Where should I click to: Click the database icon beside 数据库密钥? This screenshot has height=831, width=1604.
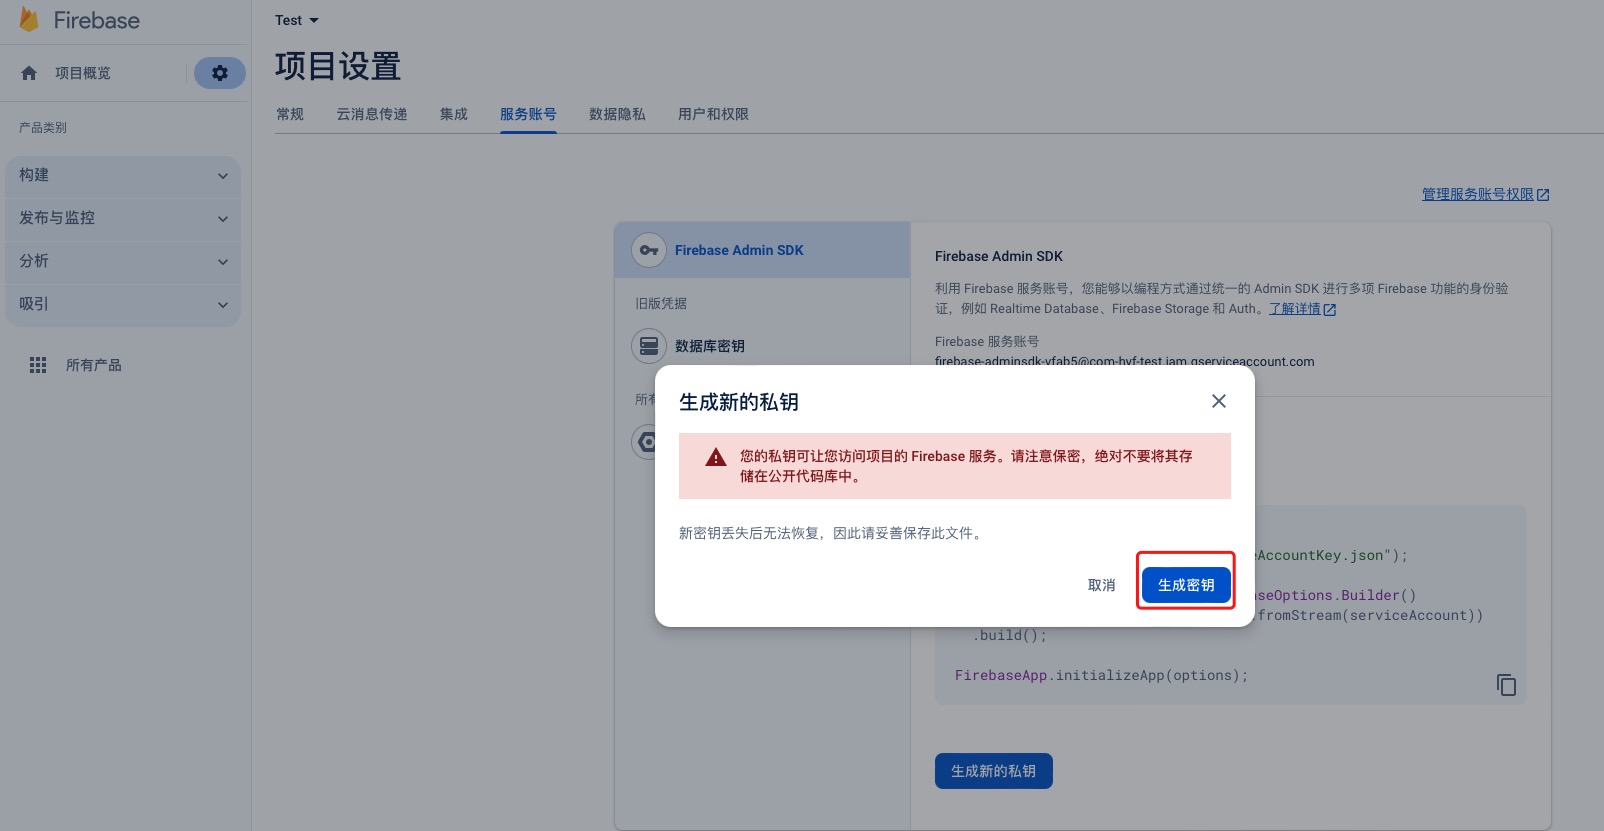tap(649, 346)
